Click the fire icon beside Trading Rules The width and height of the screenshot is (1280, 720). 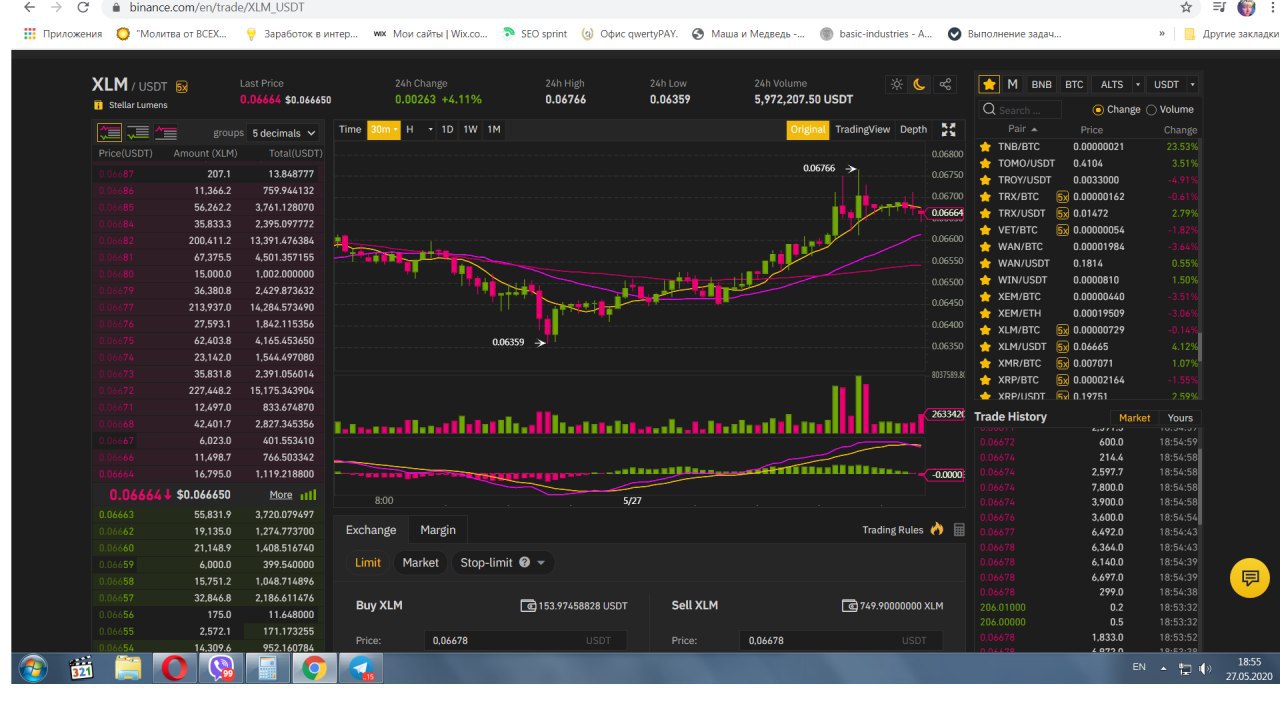(x=937, y=530)
